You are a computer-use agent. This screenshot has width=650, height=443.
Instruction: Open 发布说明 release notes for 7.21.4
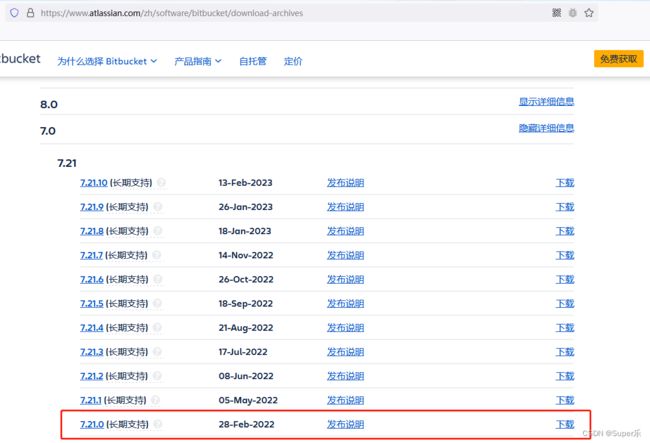[x=345, y=328]
